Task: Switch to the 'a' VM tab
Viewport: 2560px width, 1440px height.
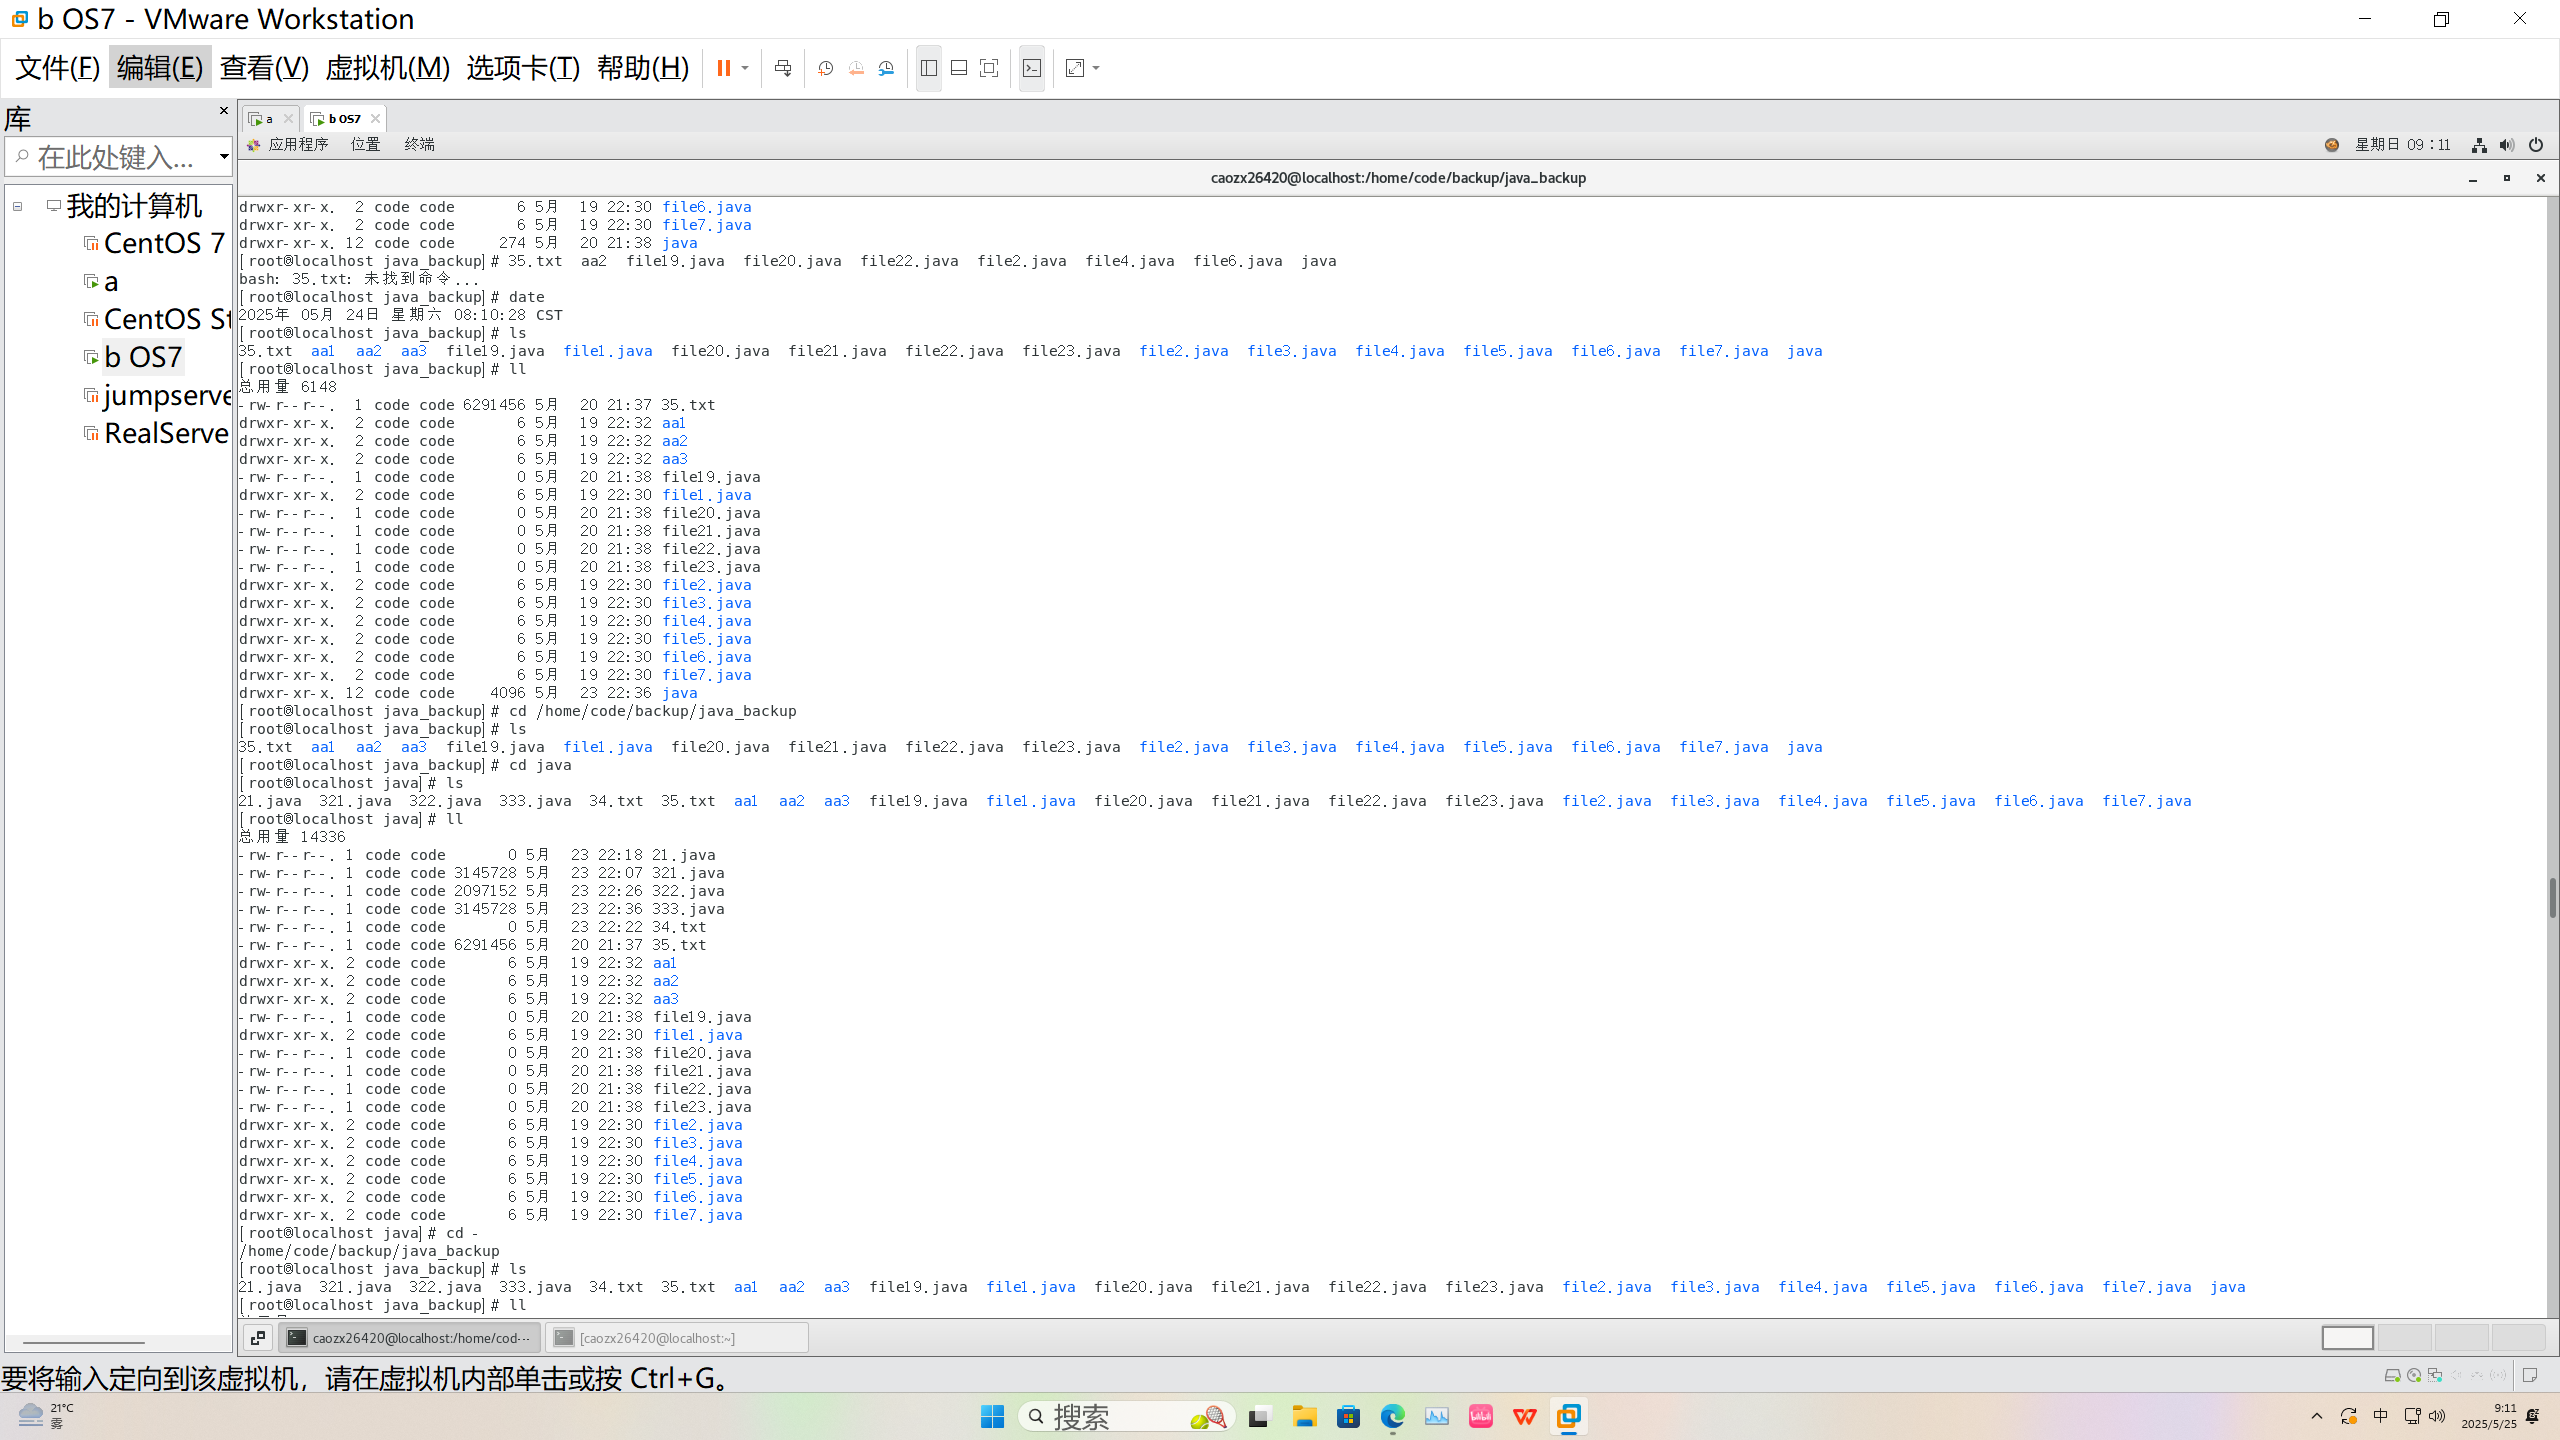Action: (x=265, y=118)
